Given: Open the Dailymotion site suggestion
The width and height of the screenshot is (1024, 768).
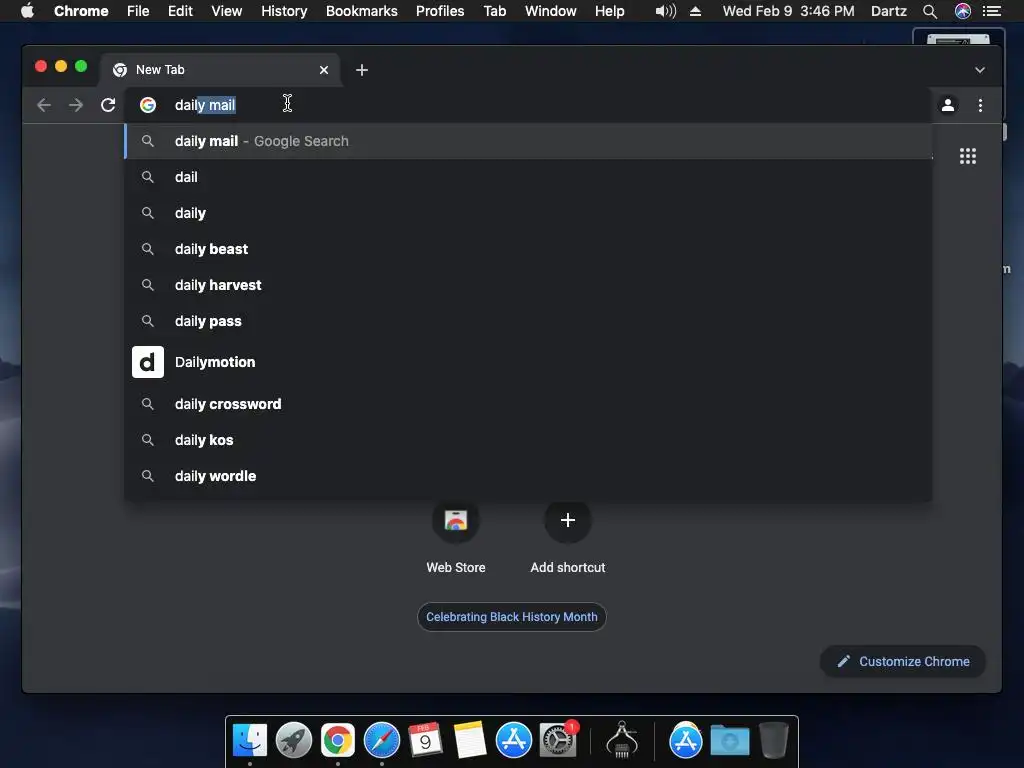Looking at the screenshot, I should click(x=528, y=362).
